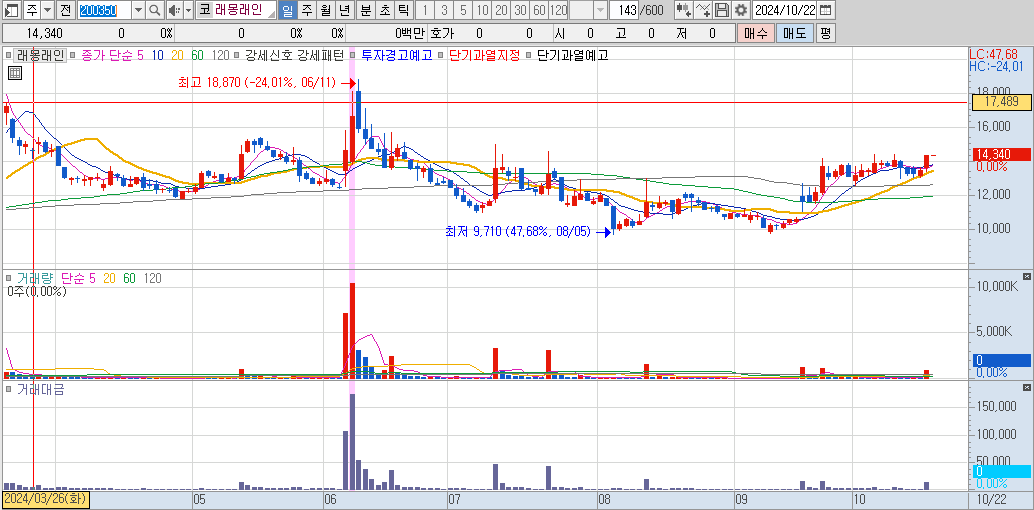
Task: Toggle the side panel icon at toolbar start
Action: point(11,10)
